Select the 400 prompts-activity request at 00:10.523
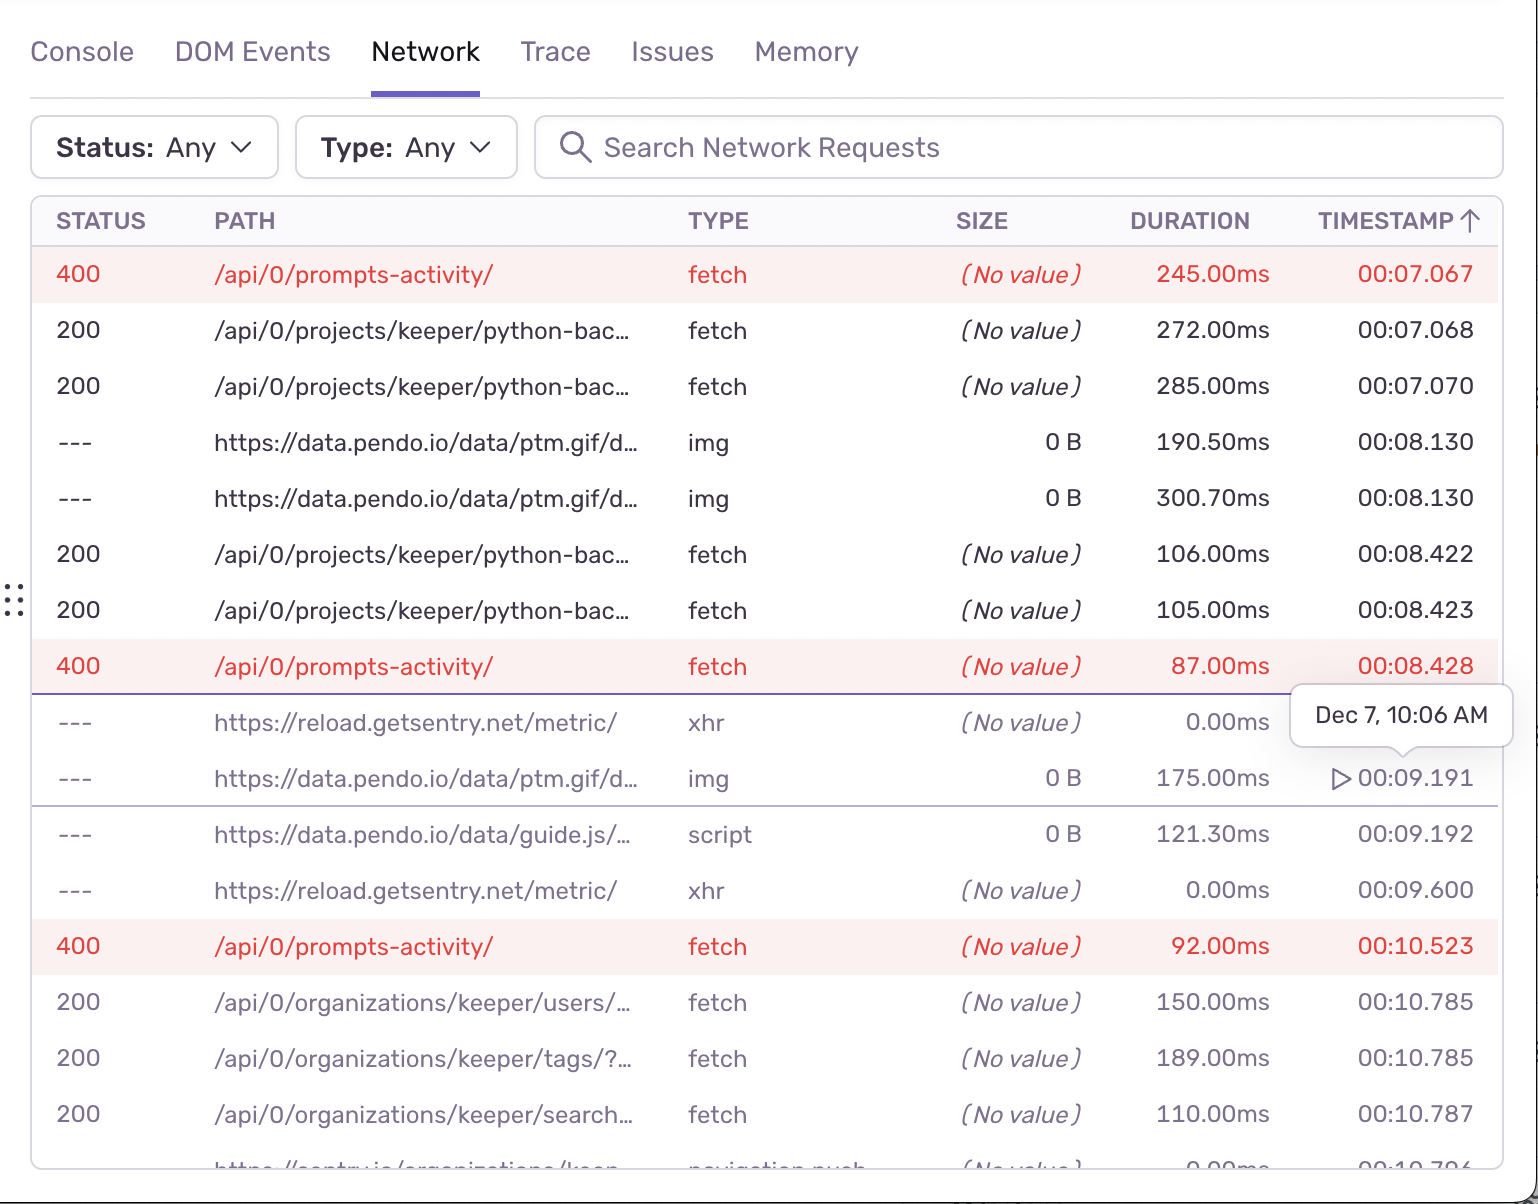This screenshot has width=1538, height=1204. coord(765,947)
